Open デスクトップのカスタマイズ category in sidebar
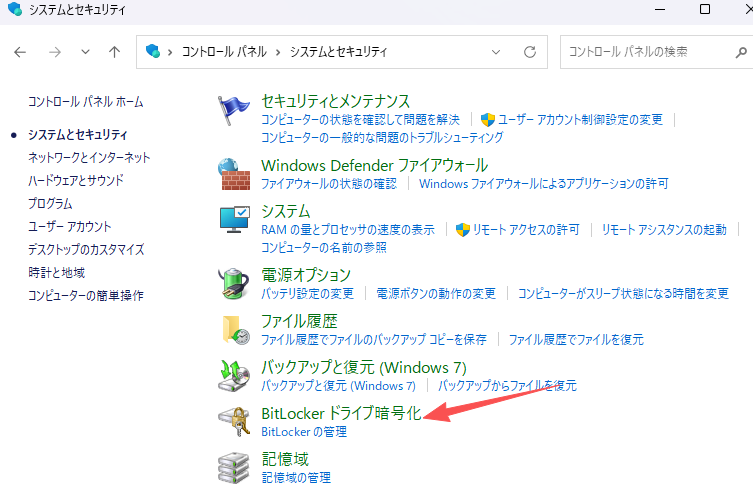The height and width of the screenshot is (485, 753). click(x=86, y=250)
